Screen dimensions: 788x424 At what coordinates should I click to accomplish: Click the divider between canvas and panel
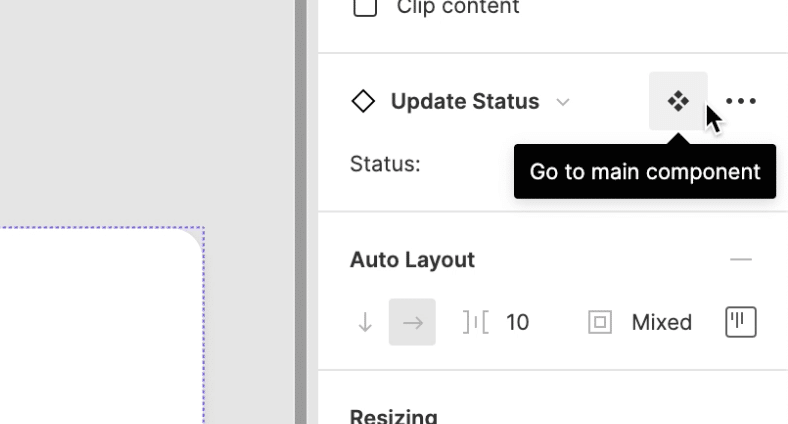(300, 212)
